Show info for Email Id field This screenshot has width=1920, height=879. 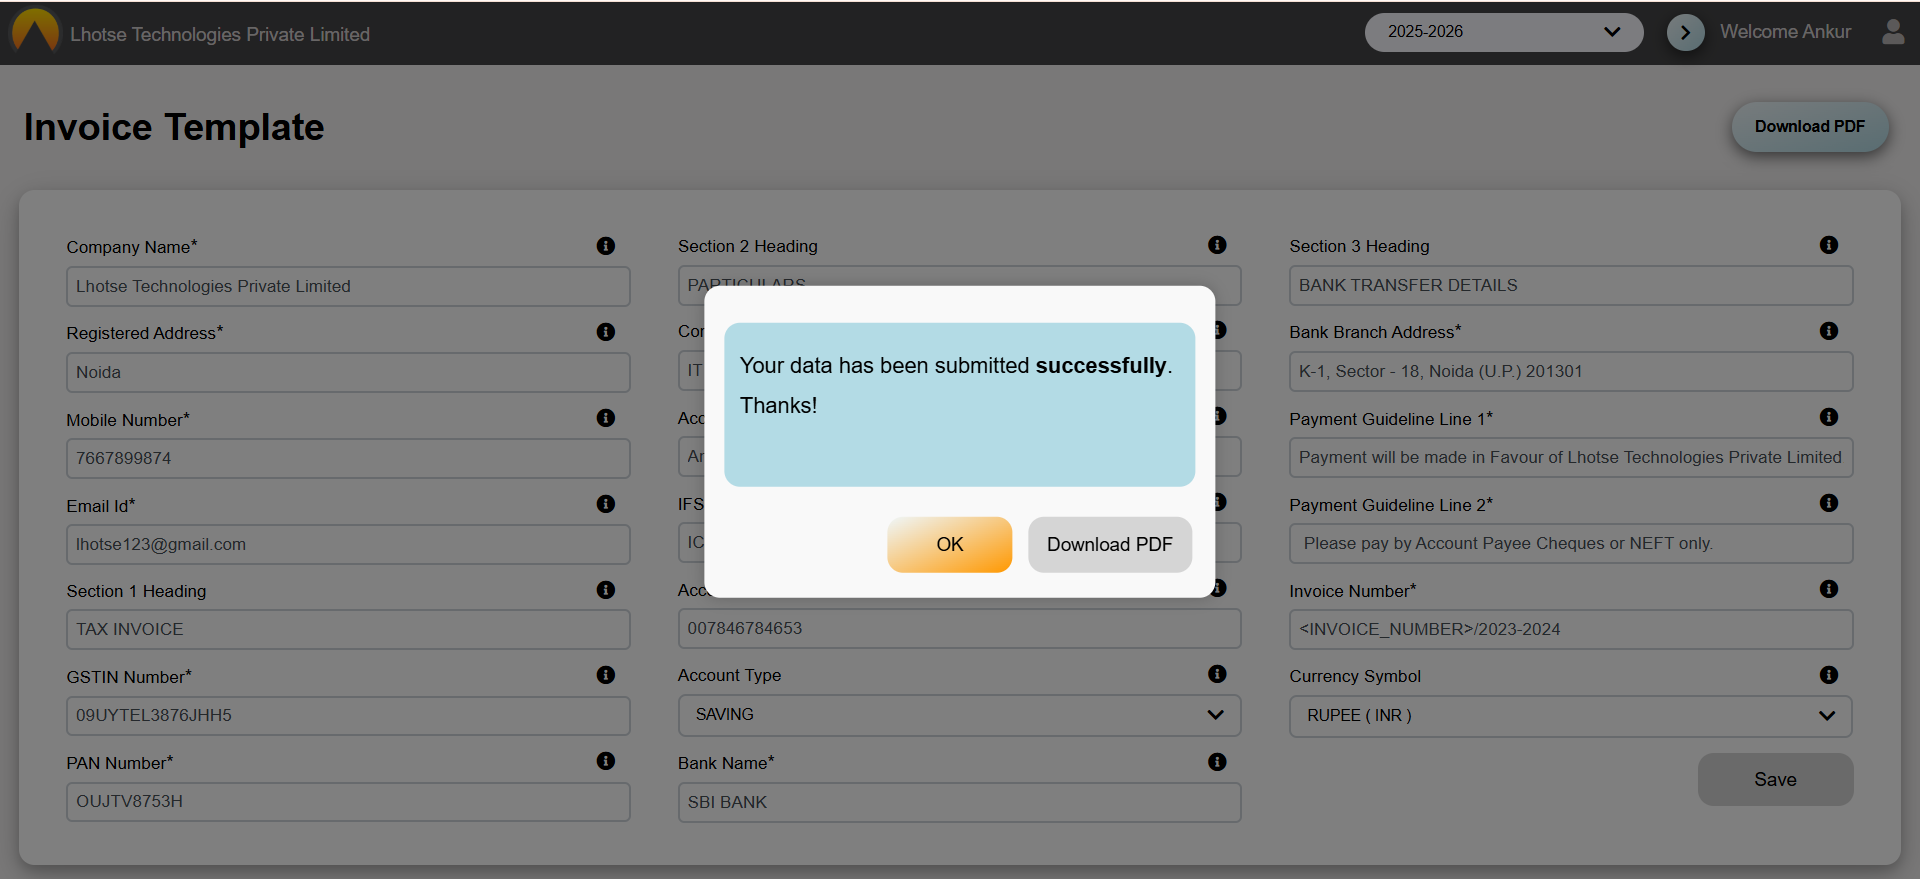point(606,504)
